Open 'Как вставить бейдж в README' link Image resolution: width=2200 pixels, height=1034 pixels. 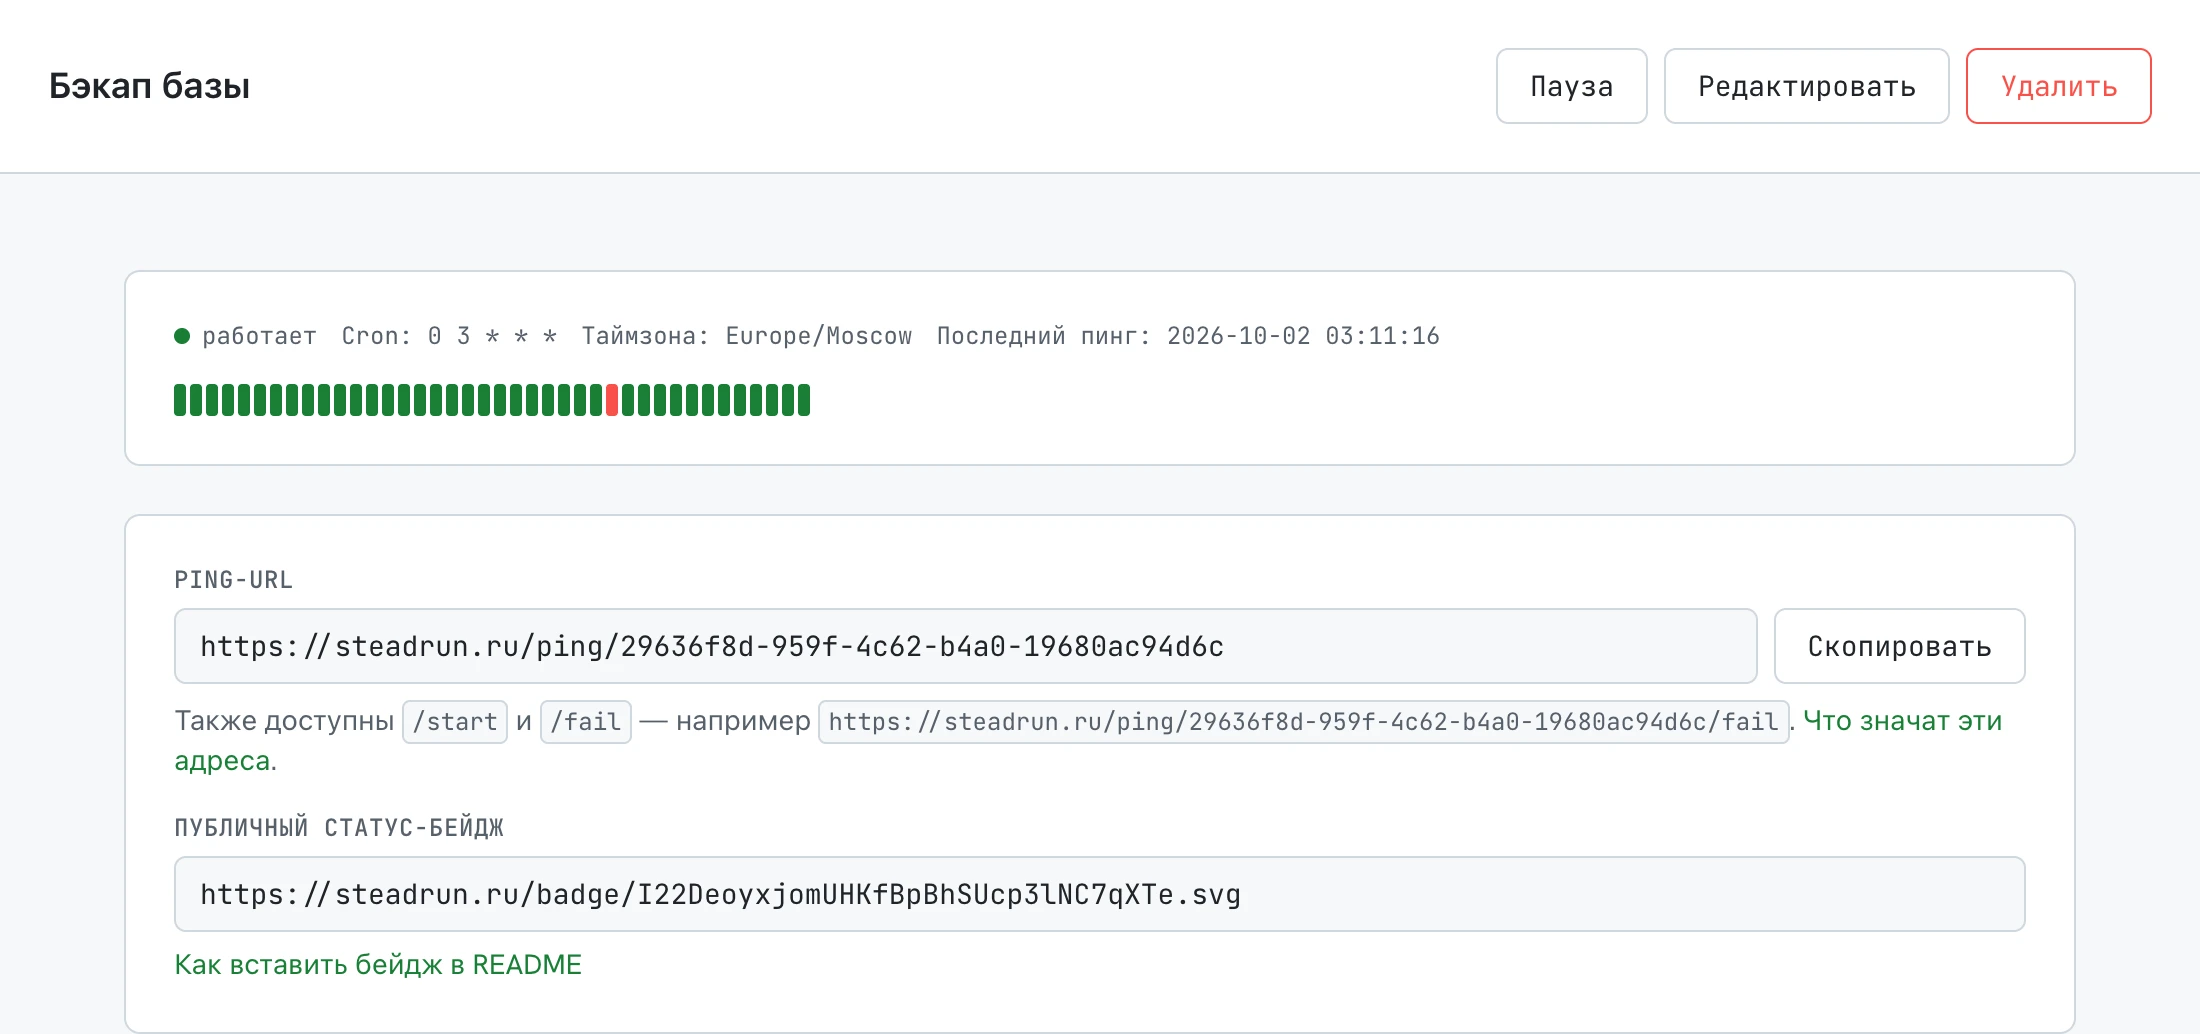378,964
